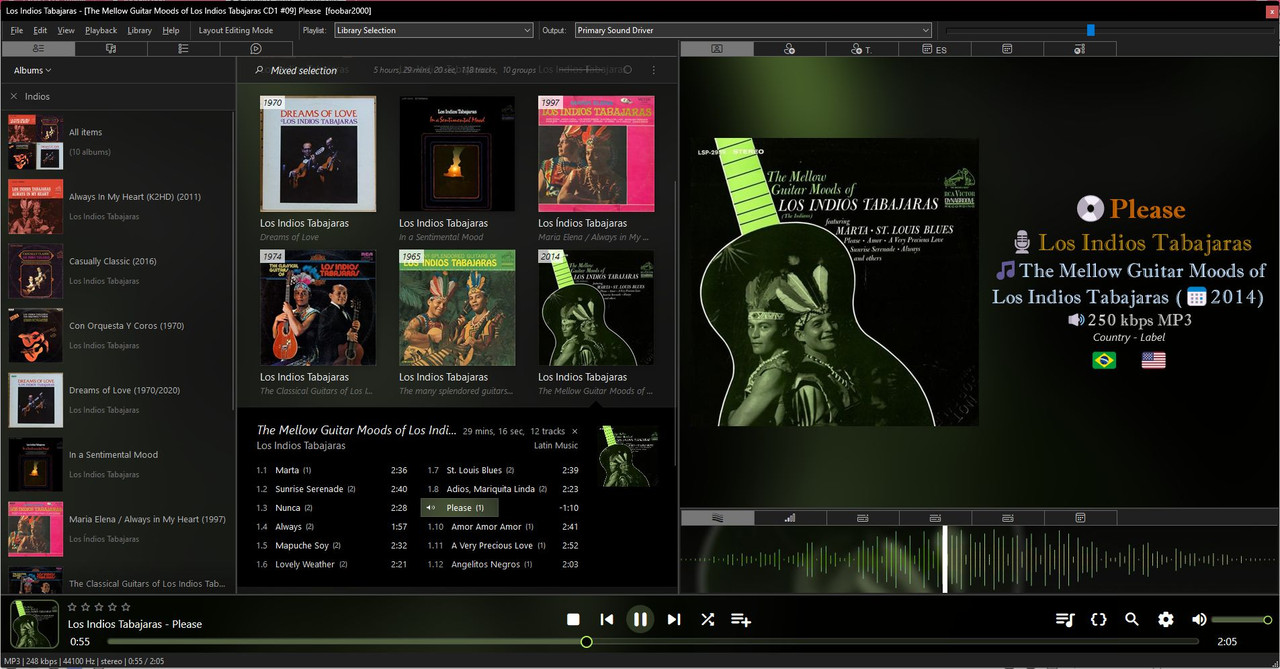
Task: Open the Playlist dropdown showing Library Selection
Action: tap(433, 30)
